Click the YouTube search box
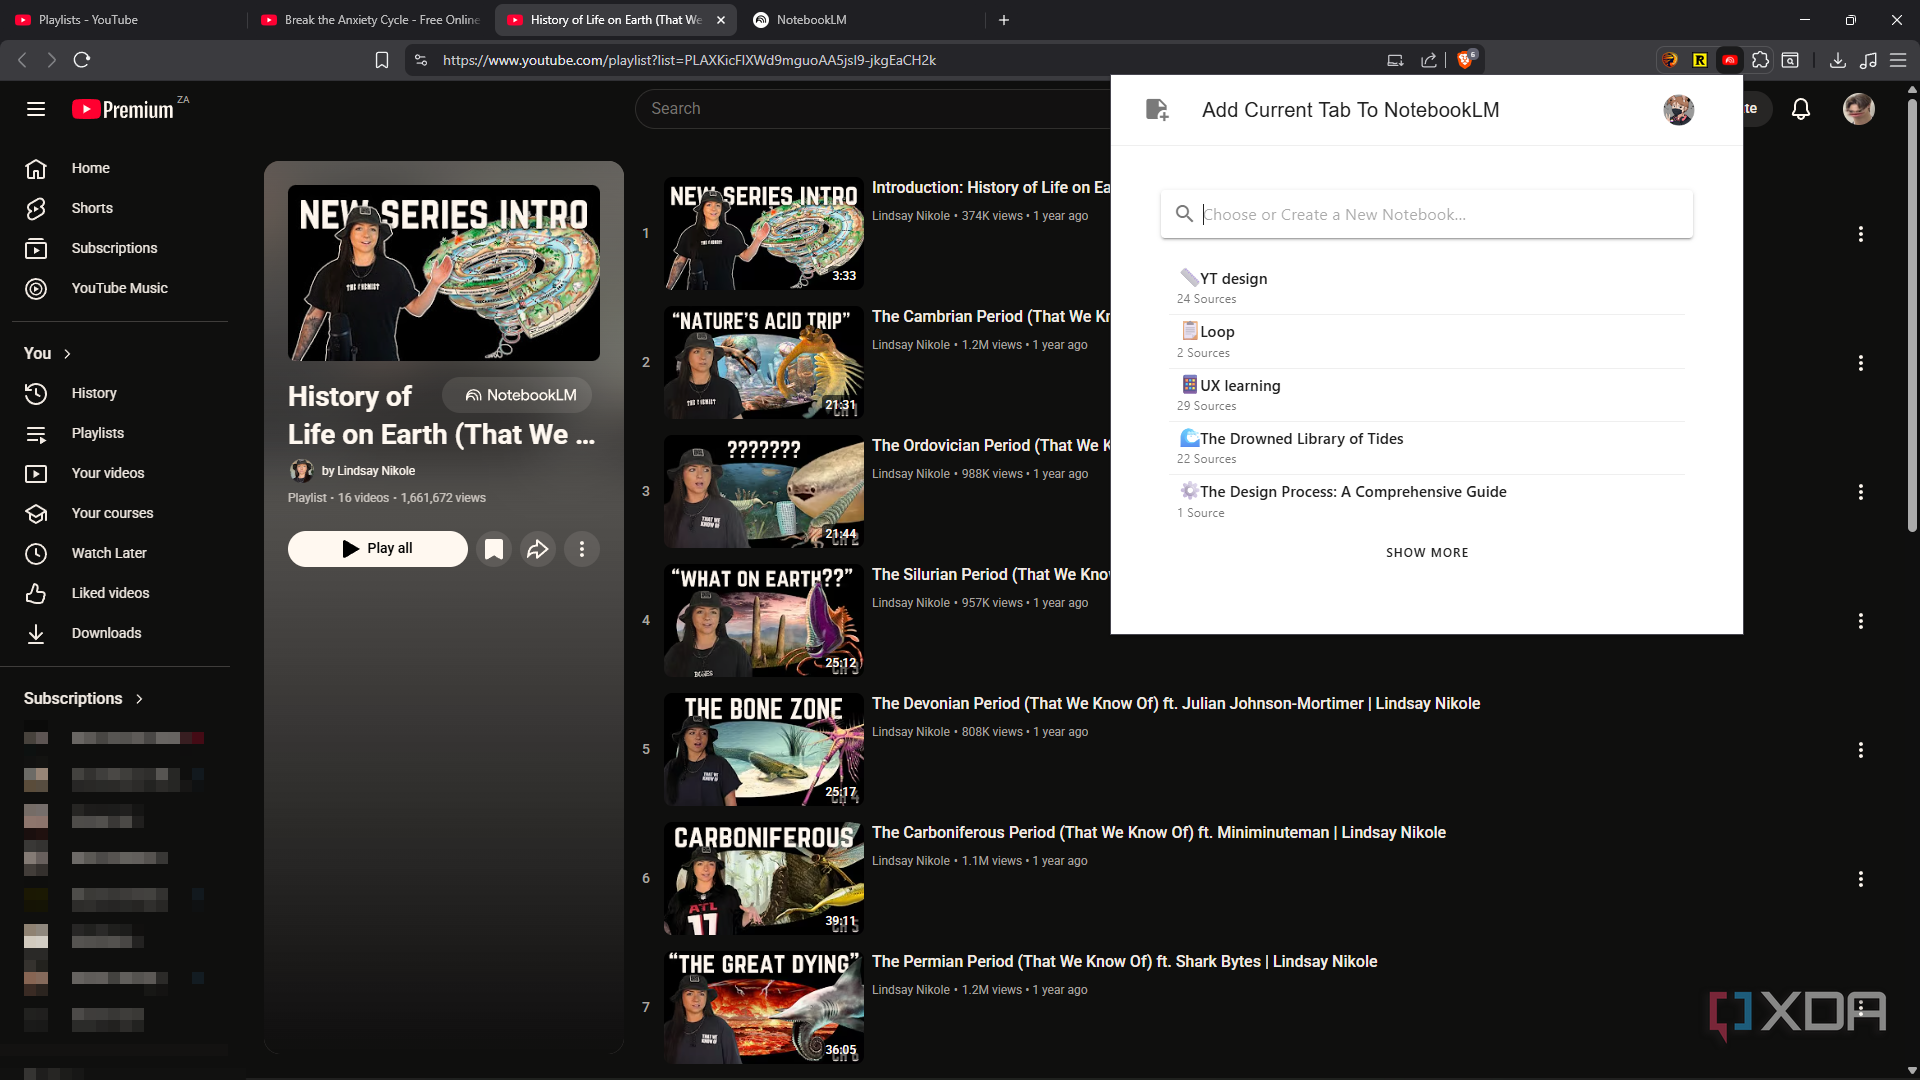This screenshot has height=1080, width=1920. click(872, 109)
